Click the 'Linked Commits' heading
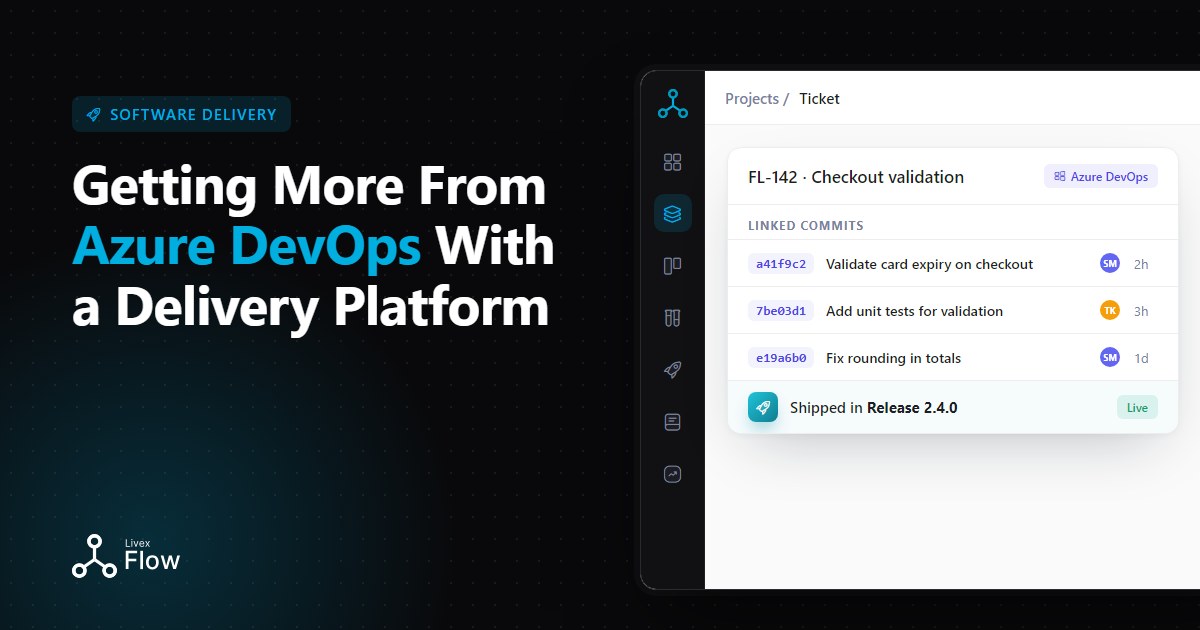The height and width of the screenshot is (630, 1200). (806, 226)
